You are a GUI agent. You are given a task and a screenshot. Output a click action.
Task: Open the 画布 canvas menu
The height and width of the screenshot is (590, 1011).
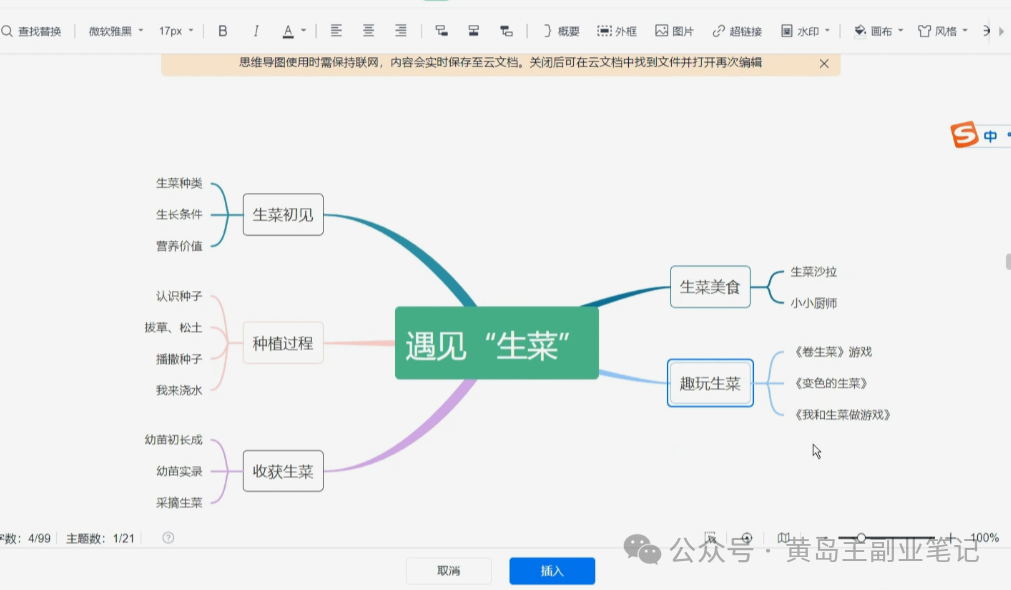[874, 30]
